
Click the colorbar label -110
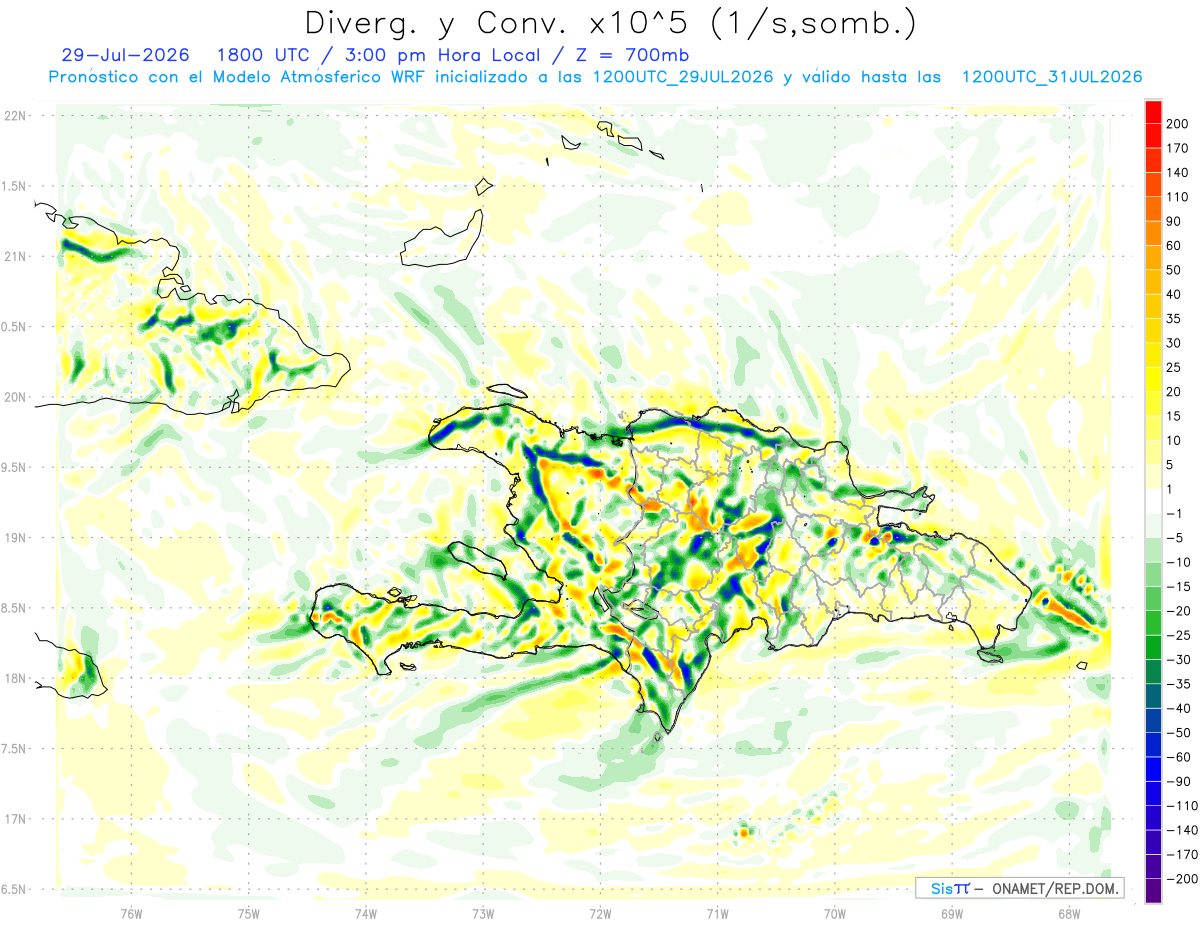pos(1180,805)
